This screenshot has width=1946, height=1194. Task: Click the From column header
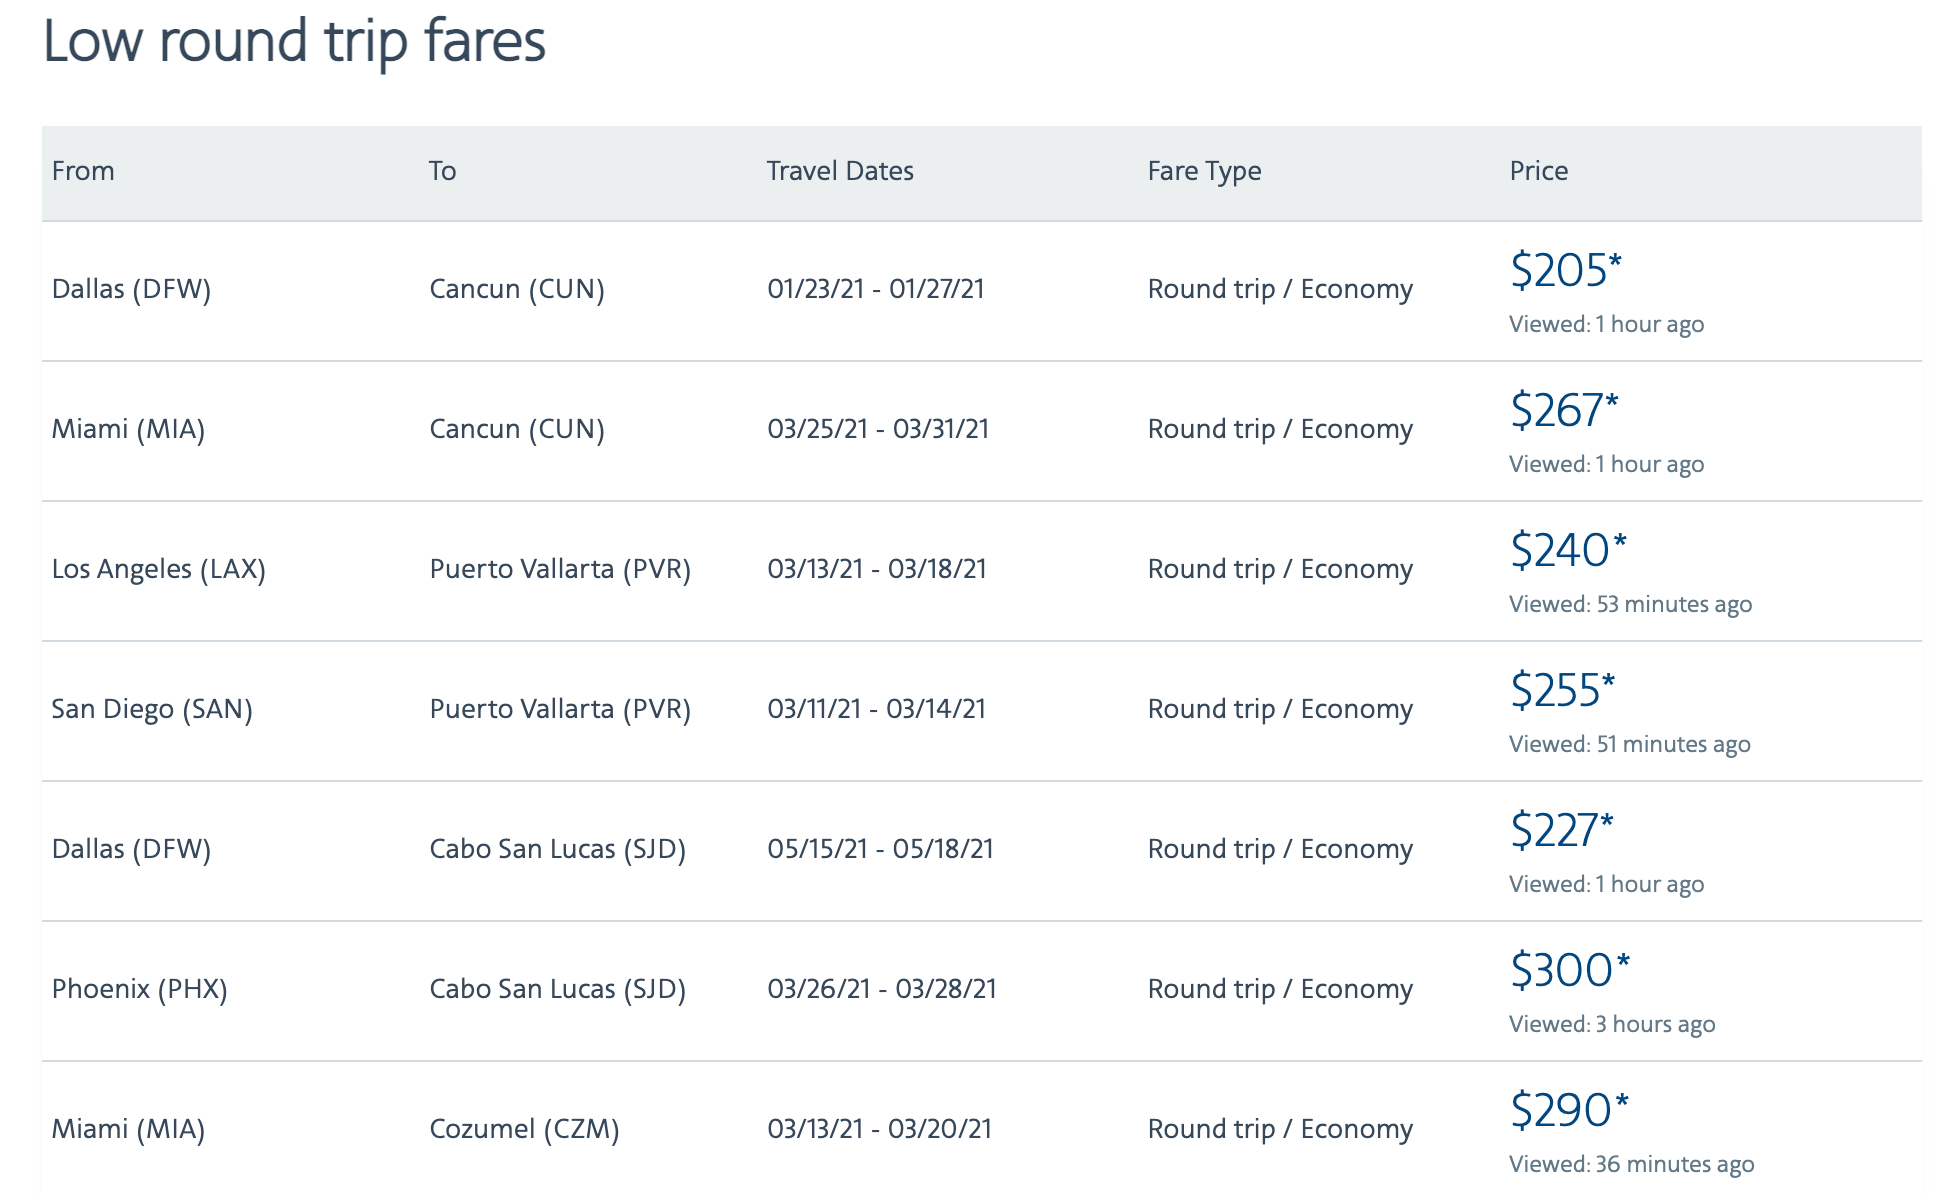(83, 171)
